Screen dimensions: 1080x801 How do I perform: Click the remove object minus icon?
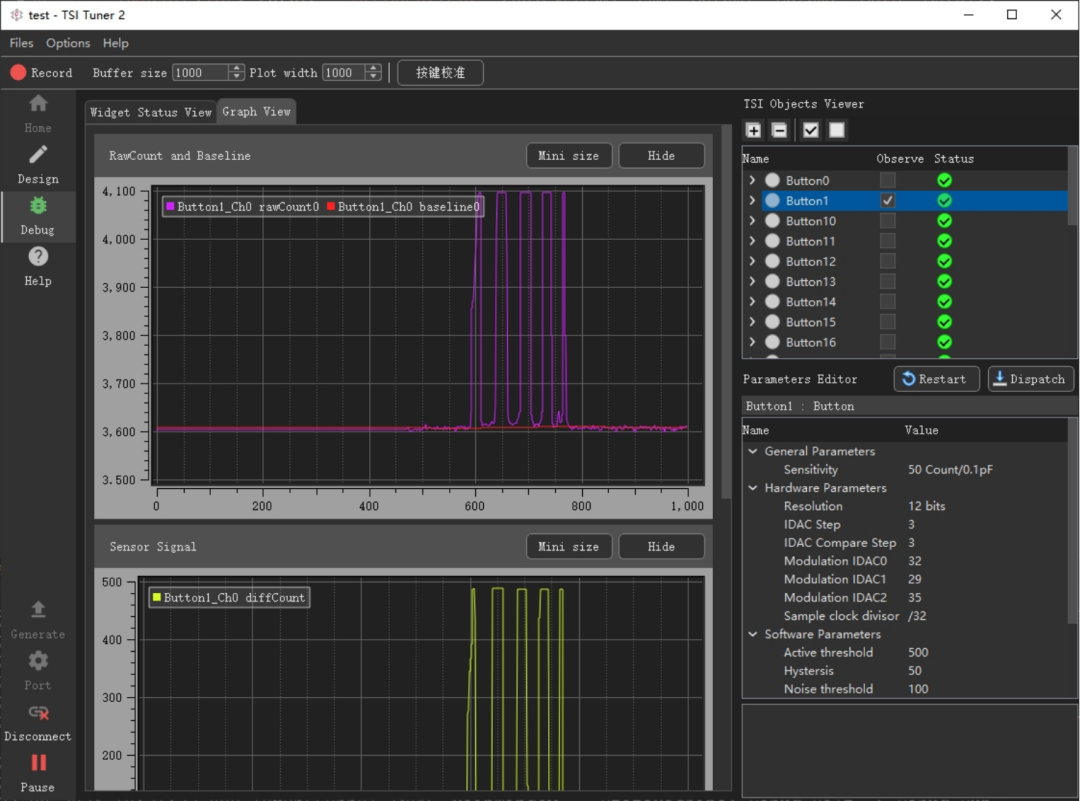pyautogui.click(x=779, y=130)
